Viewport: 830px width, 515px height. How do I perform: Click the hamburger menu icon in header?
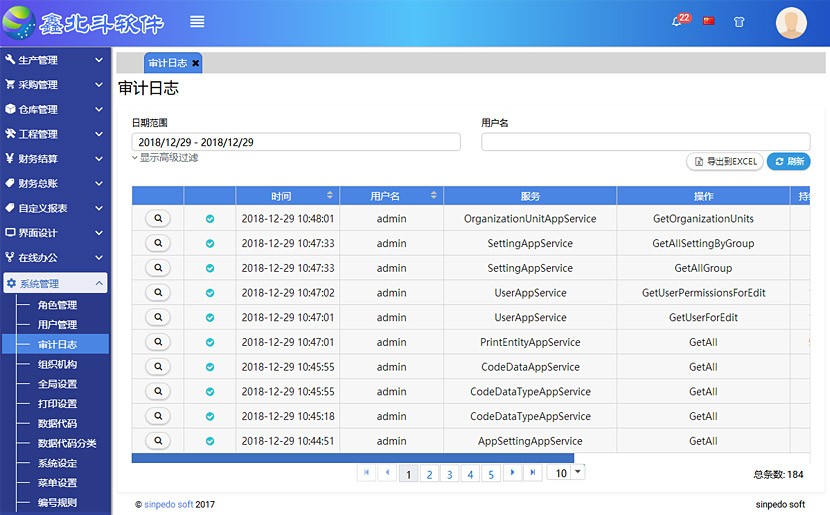[197, 22]
